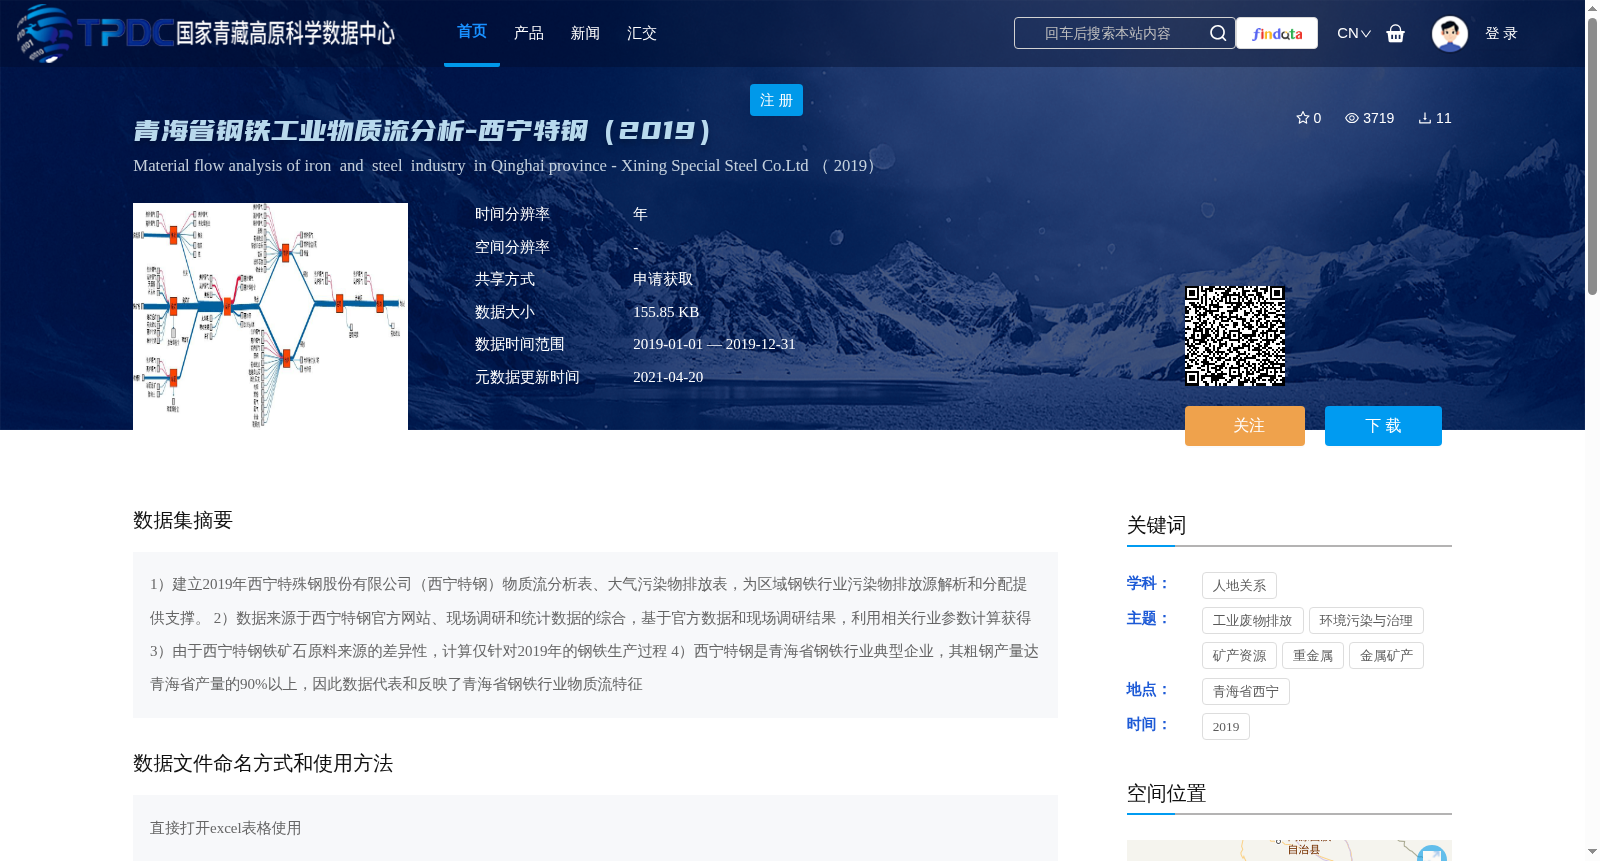1600x861 pixels.
Task: Open the material flow diagram thumbnail
Action: [270, 316]
